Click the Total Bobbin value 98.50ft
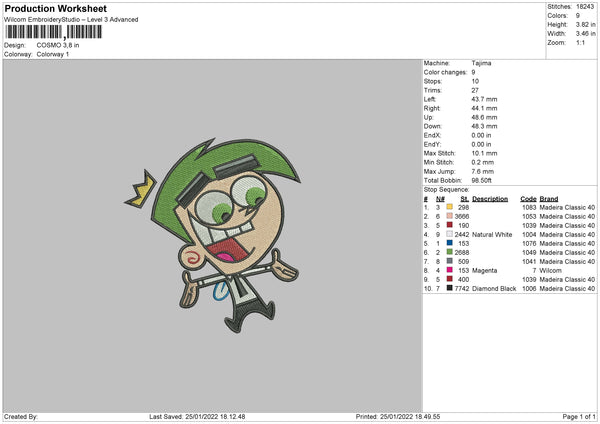 [481, 180]
